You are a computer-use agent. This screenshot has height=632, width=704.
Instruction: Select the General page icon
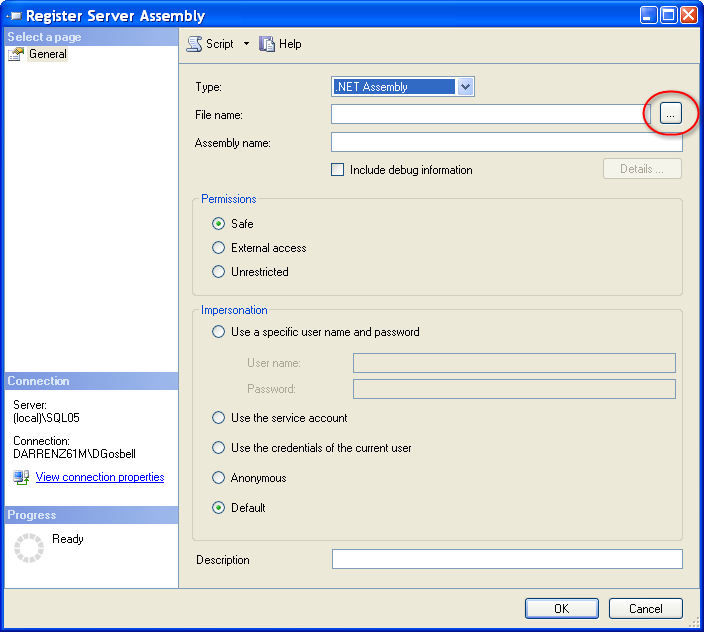point(17,54)
